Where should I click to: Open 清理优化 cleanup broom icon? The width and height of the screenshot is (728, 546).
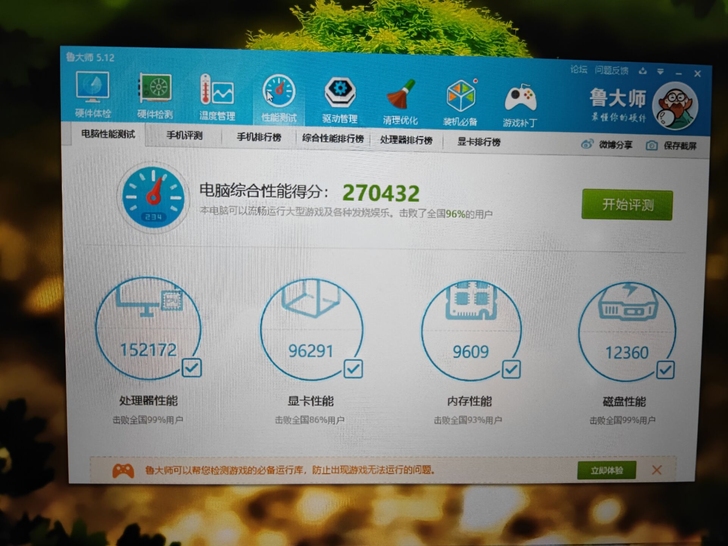pyautogui.click(x=400, y=102)
